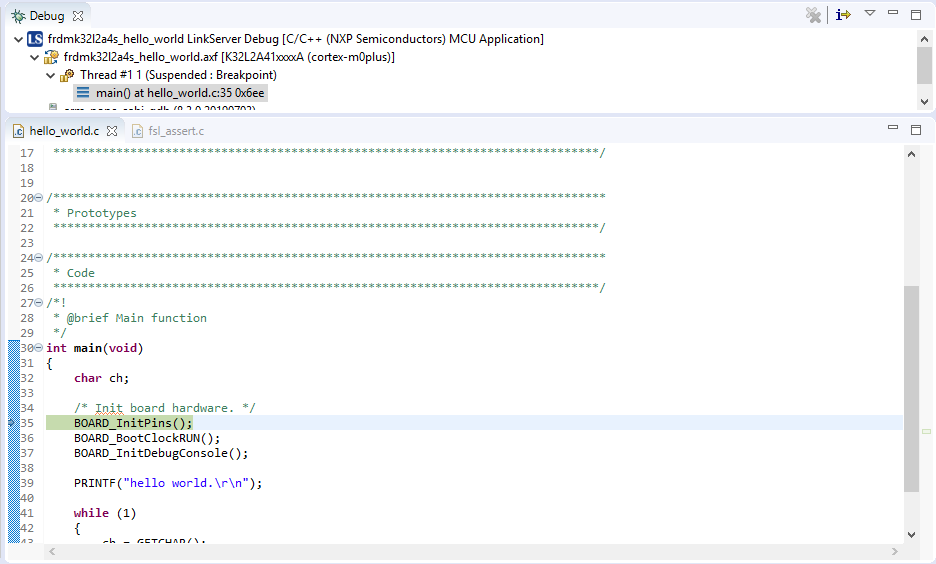Screen dimensions: 936x564
Task: Select the hello_world.c editor tab
Action: [64, 131]
